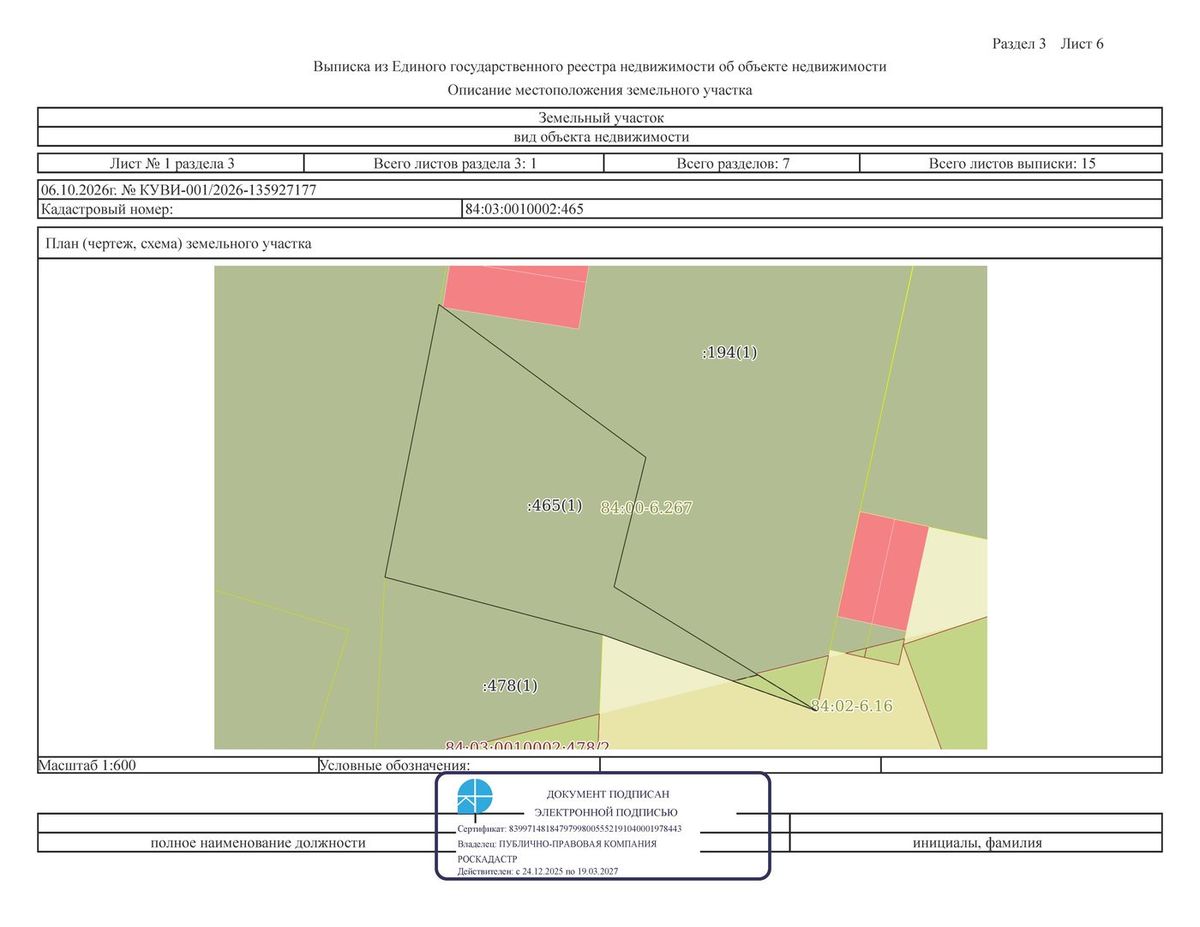Select "Всего листов выписки: 15" cell
The height and width of the screenshot is (927, 1200).
(1011, 163)
